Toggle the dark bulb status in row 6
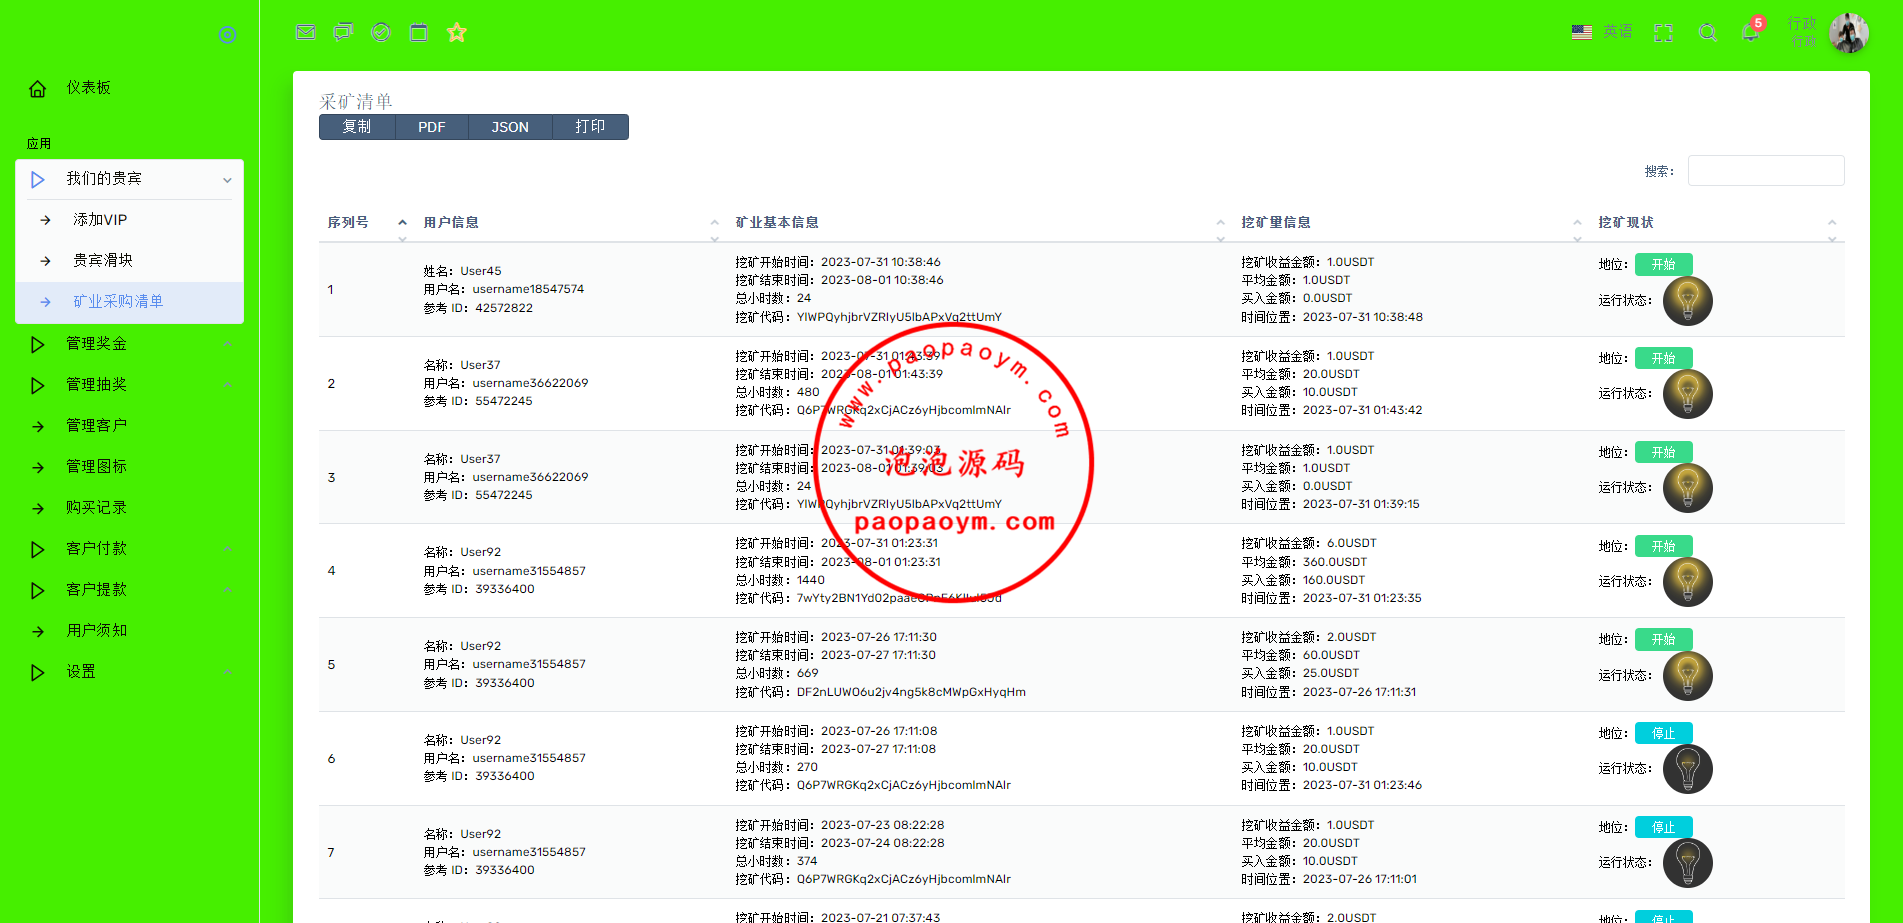Image resolution: width=1903 pixels, height=923 pixels. coord(1687,769)
